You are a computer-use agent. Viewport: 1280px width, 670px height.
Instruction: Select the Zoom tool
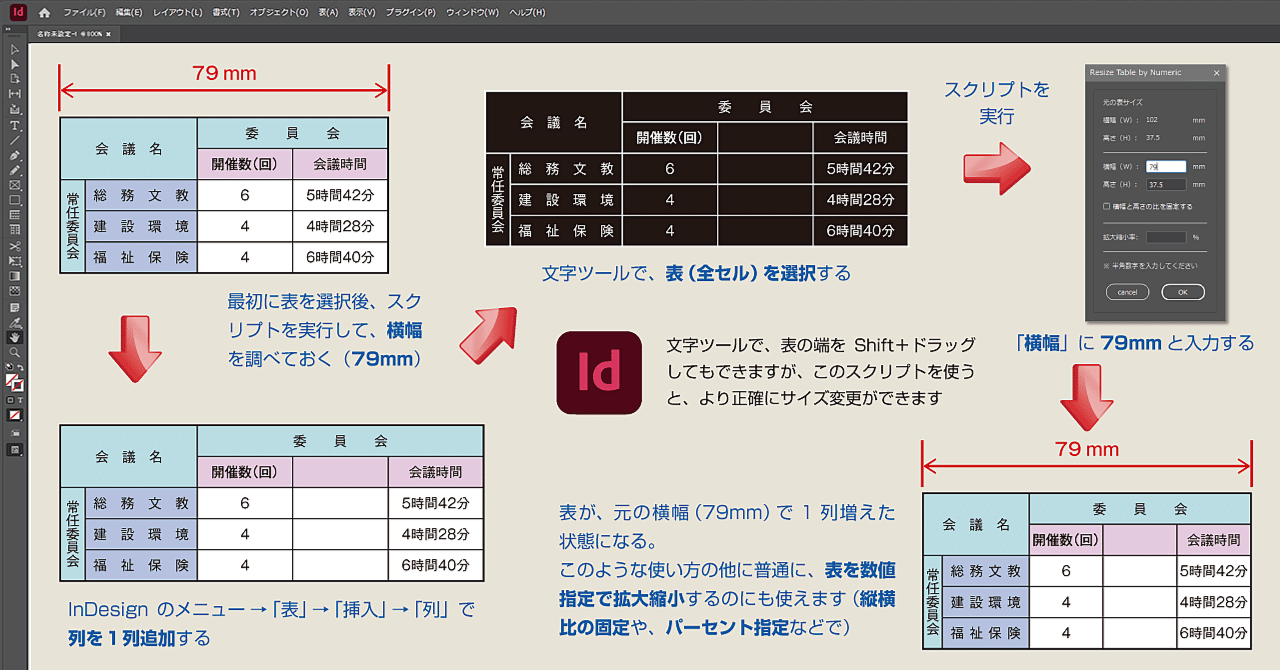click(x=13, y=352)
